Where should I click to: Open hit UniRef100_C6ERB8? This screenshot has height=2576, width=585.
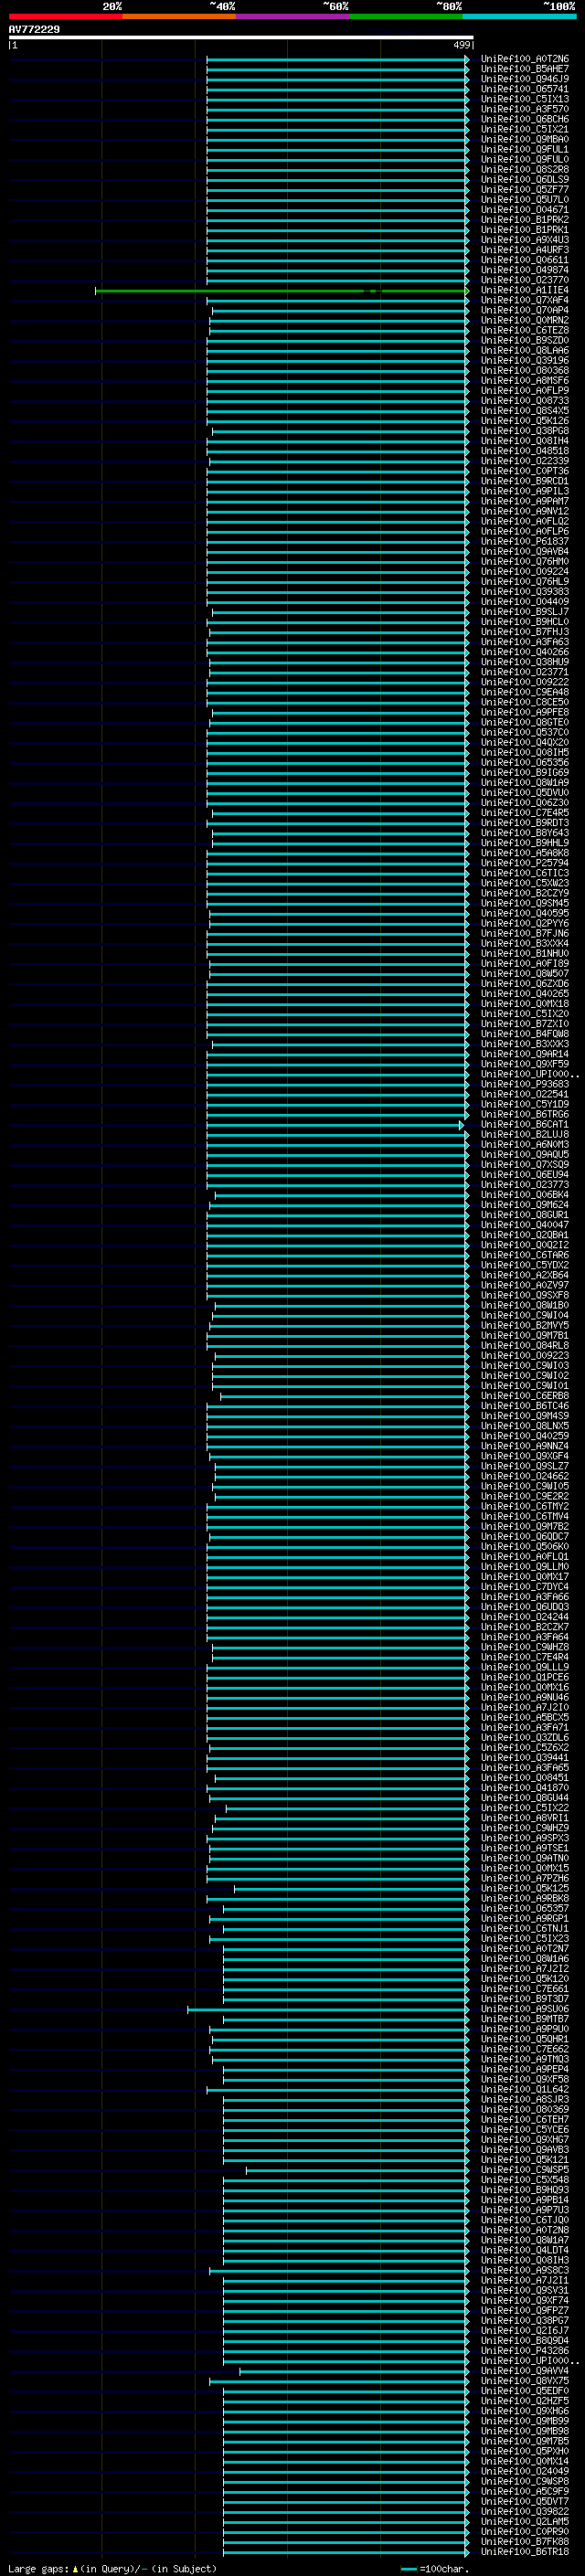(524, 1396)
